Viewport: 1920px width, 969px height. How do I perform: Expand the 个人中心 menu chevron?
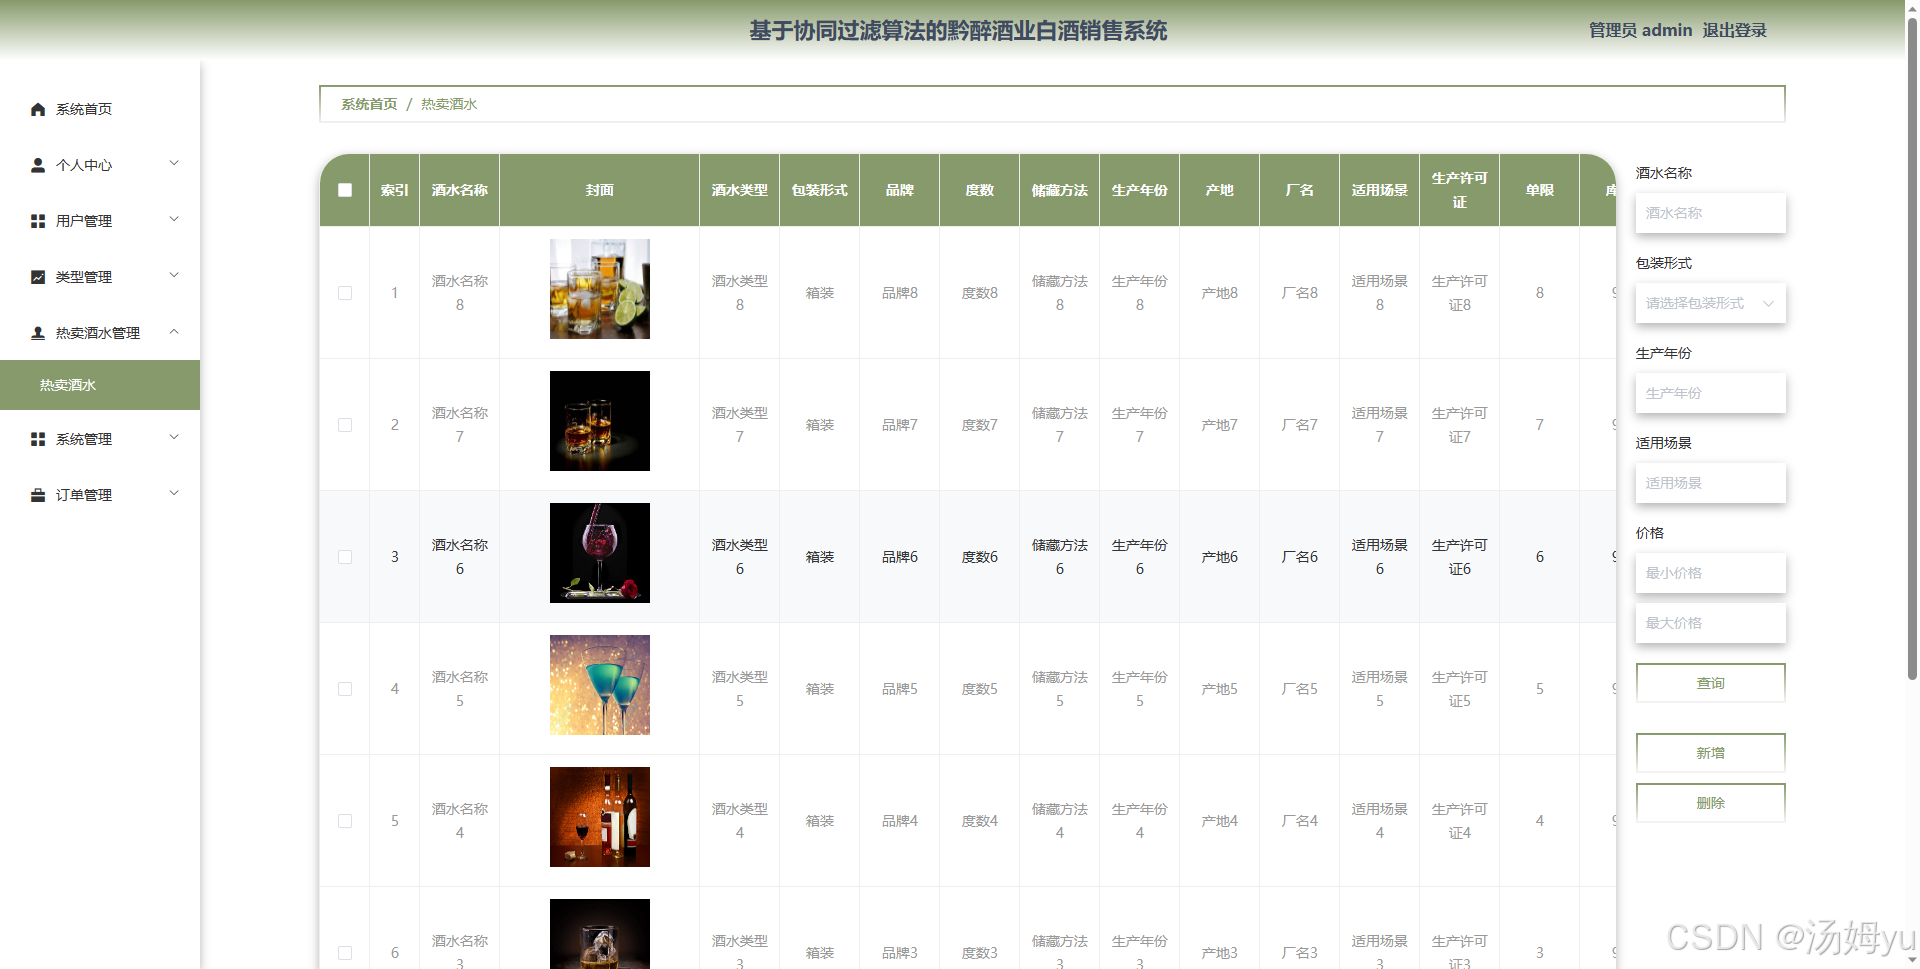coord(174,163)
